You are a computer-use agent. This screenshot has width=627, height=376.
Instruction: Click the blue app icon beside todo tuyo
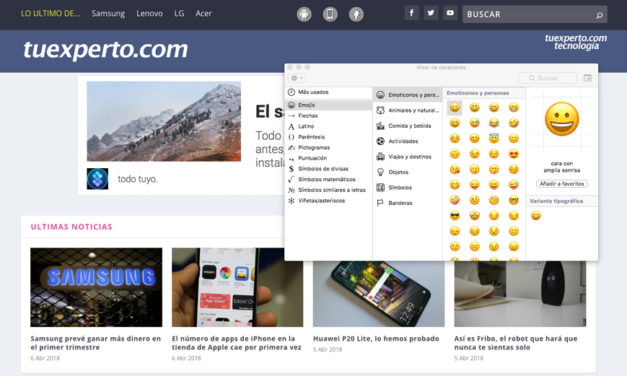[98, 179]
